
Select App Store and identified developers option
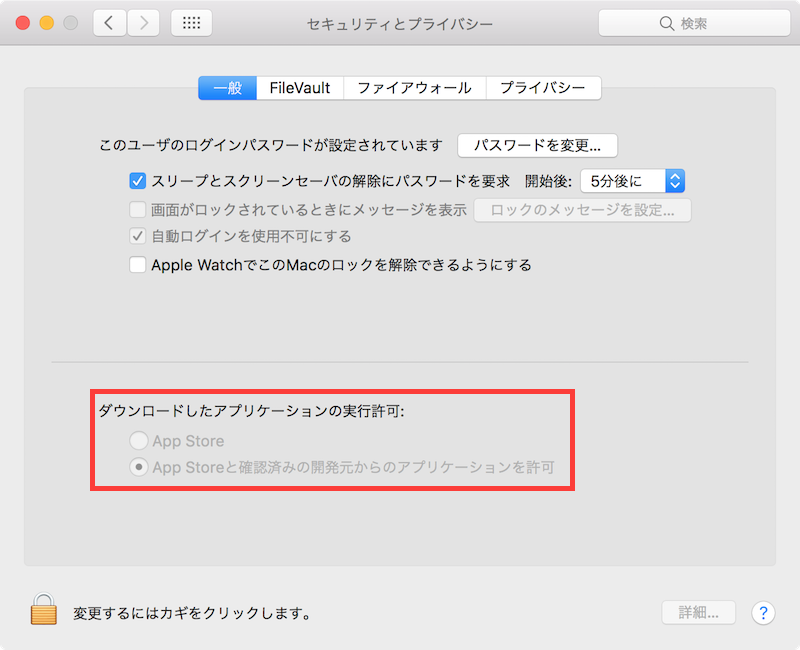tap(138, 467)
